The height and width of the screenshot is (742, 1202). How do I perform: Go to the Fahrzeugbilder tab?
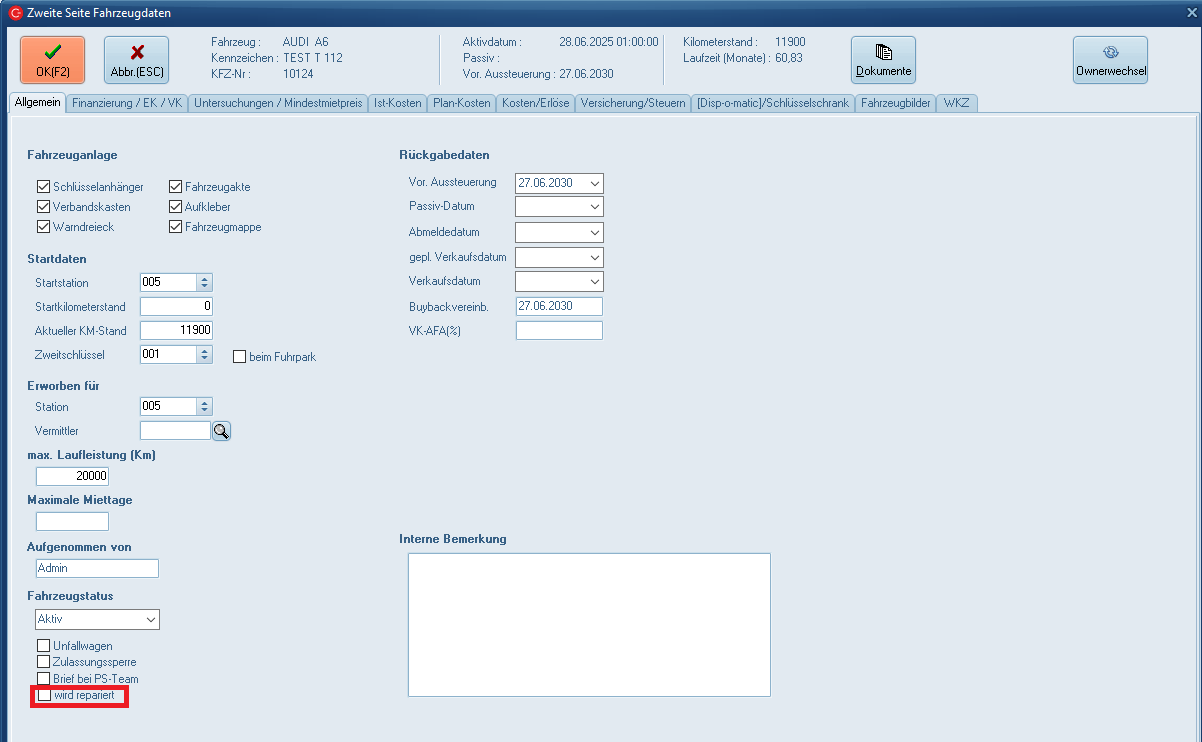(x=896, y=103)
